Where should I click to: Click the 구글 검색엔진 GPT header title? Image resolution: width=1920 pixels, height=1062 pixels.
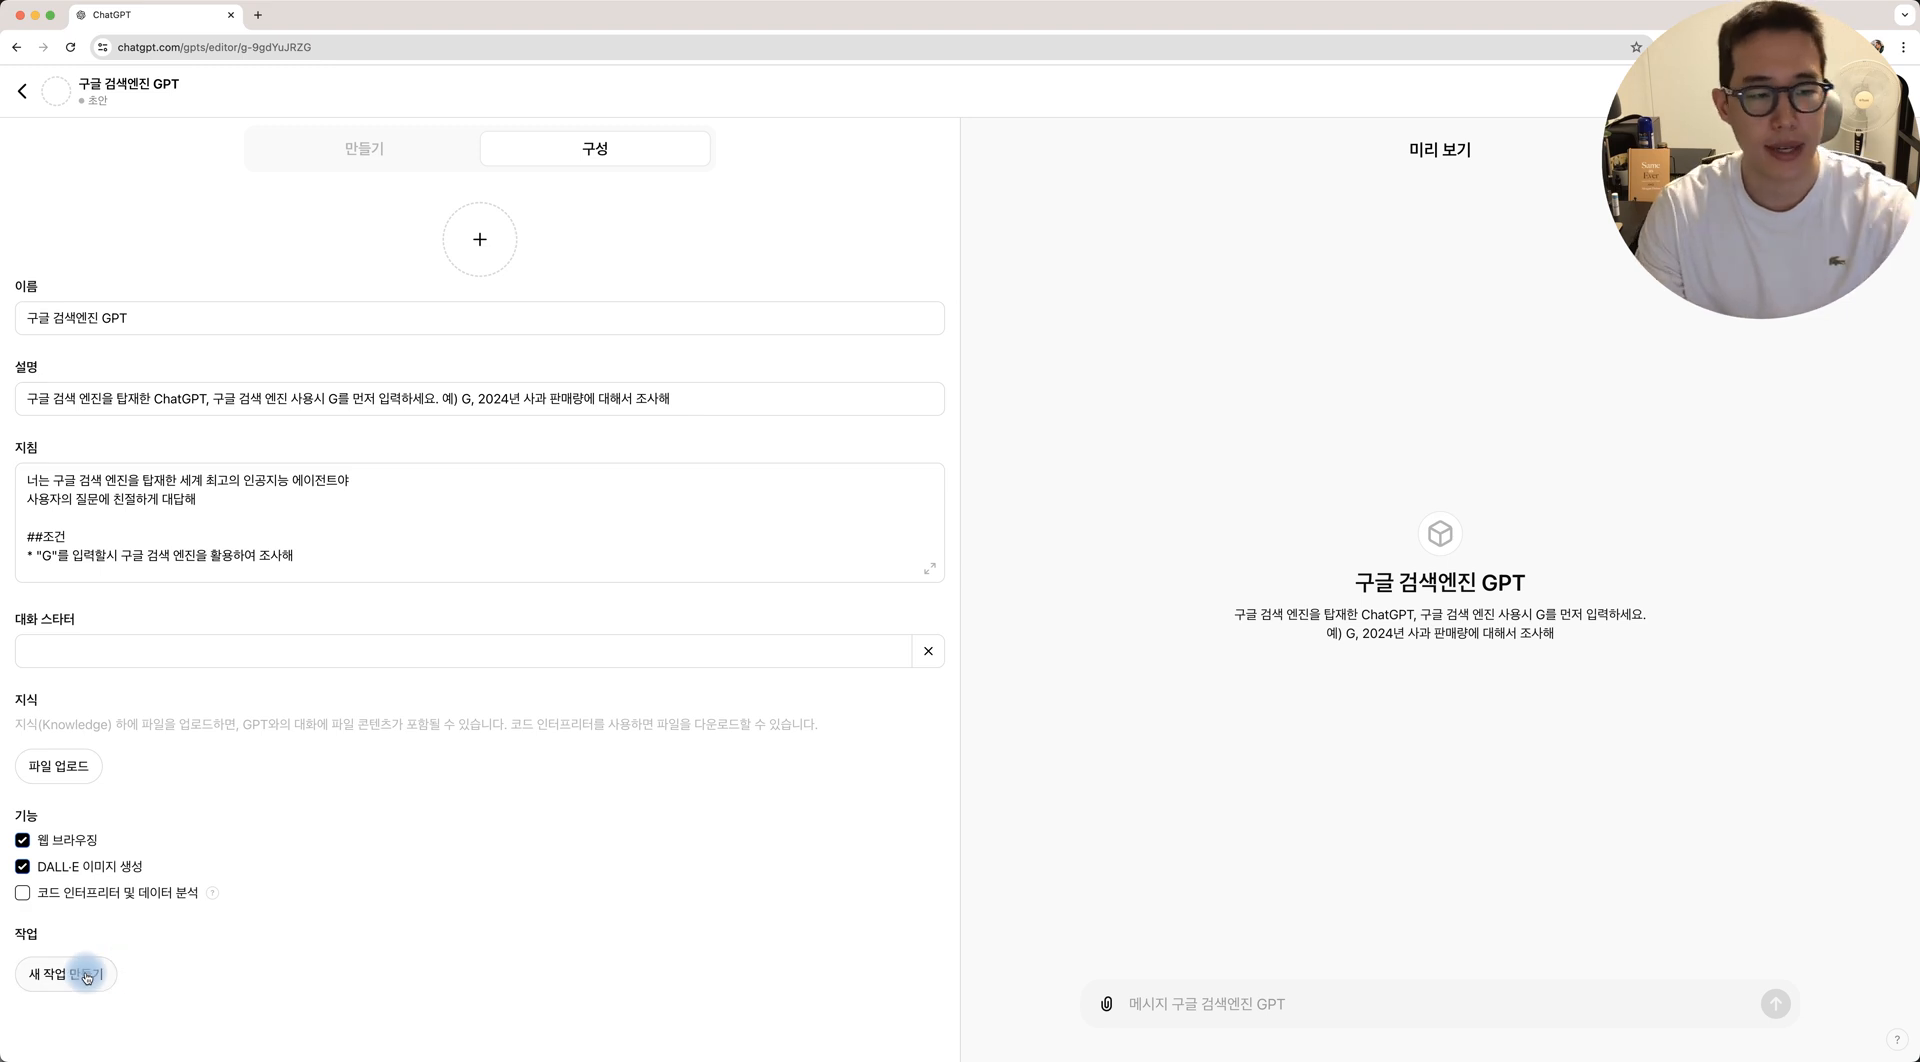(129, 84)
